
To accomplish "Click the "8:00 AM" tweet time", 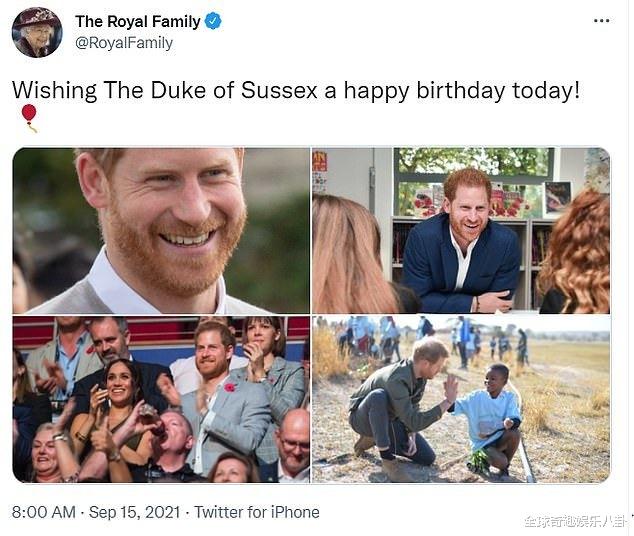I will pos(44,512).
